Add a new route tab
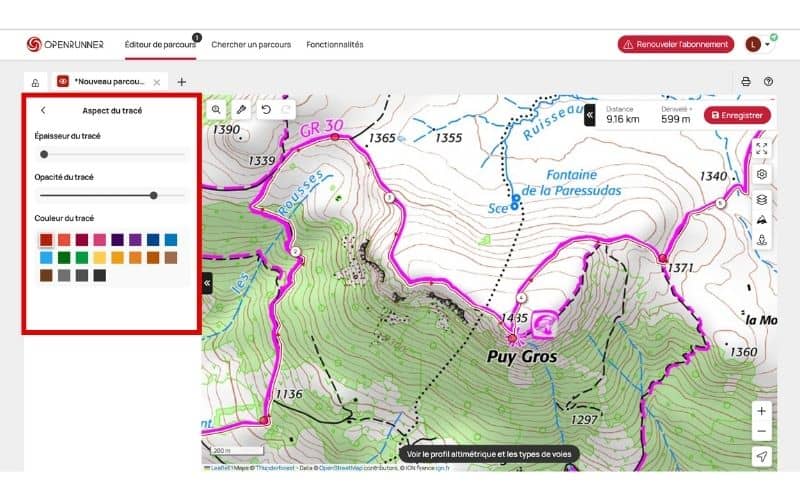800x500 pixels. tap(181, 82)
